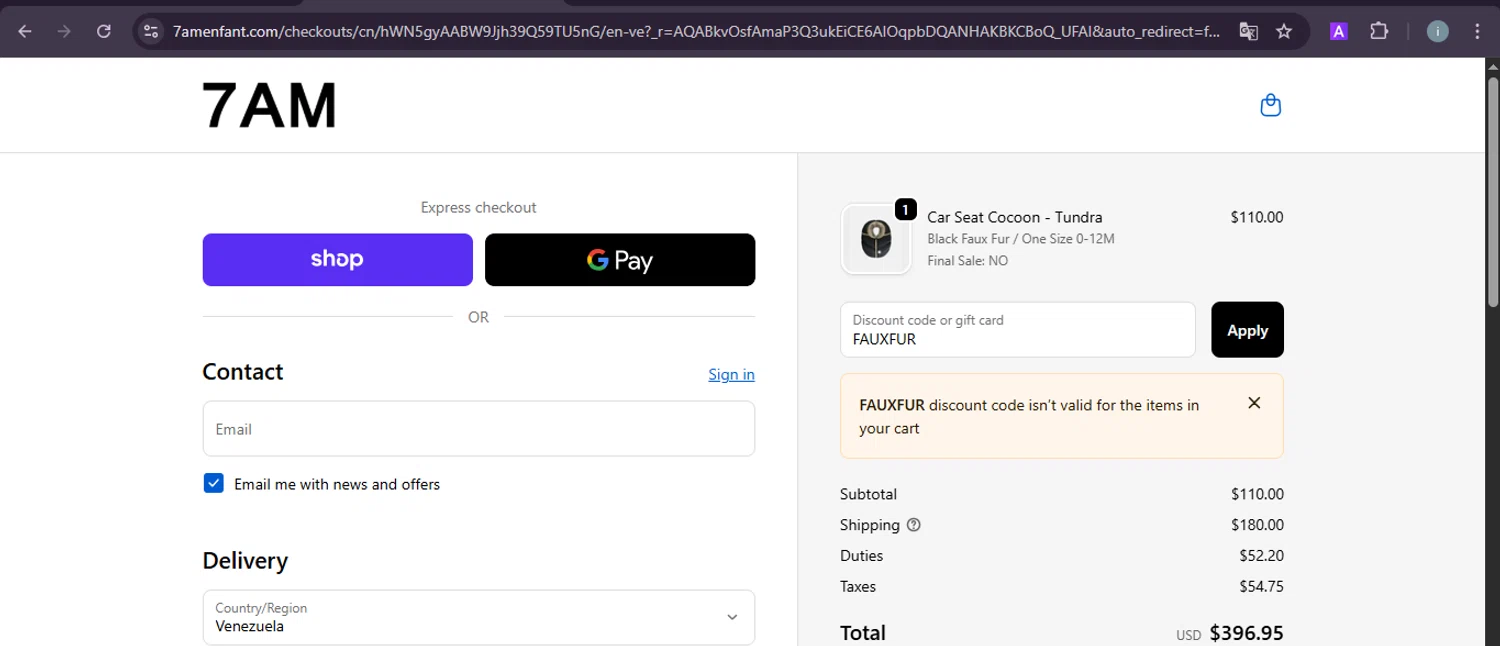Click the address bar URL
This screenshot has width=1500, height=646.
(x=696, y=31)
